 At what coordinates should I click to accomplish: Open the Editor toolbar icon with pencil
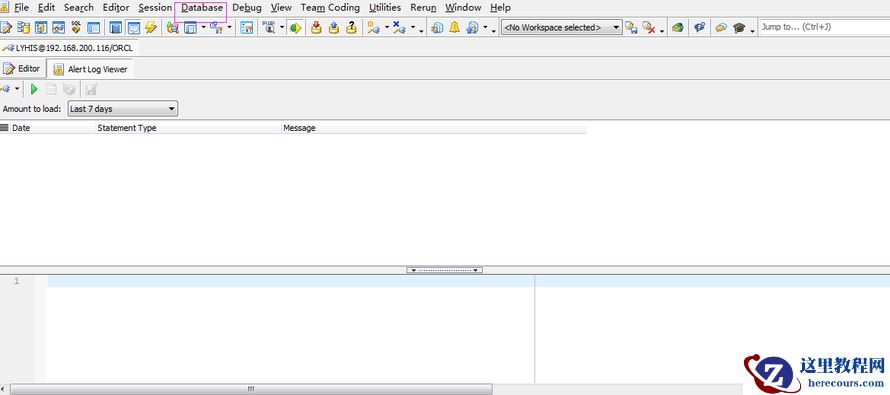click(x=6, y=27)
